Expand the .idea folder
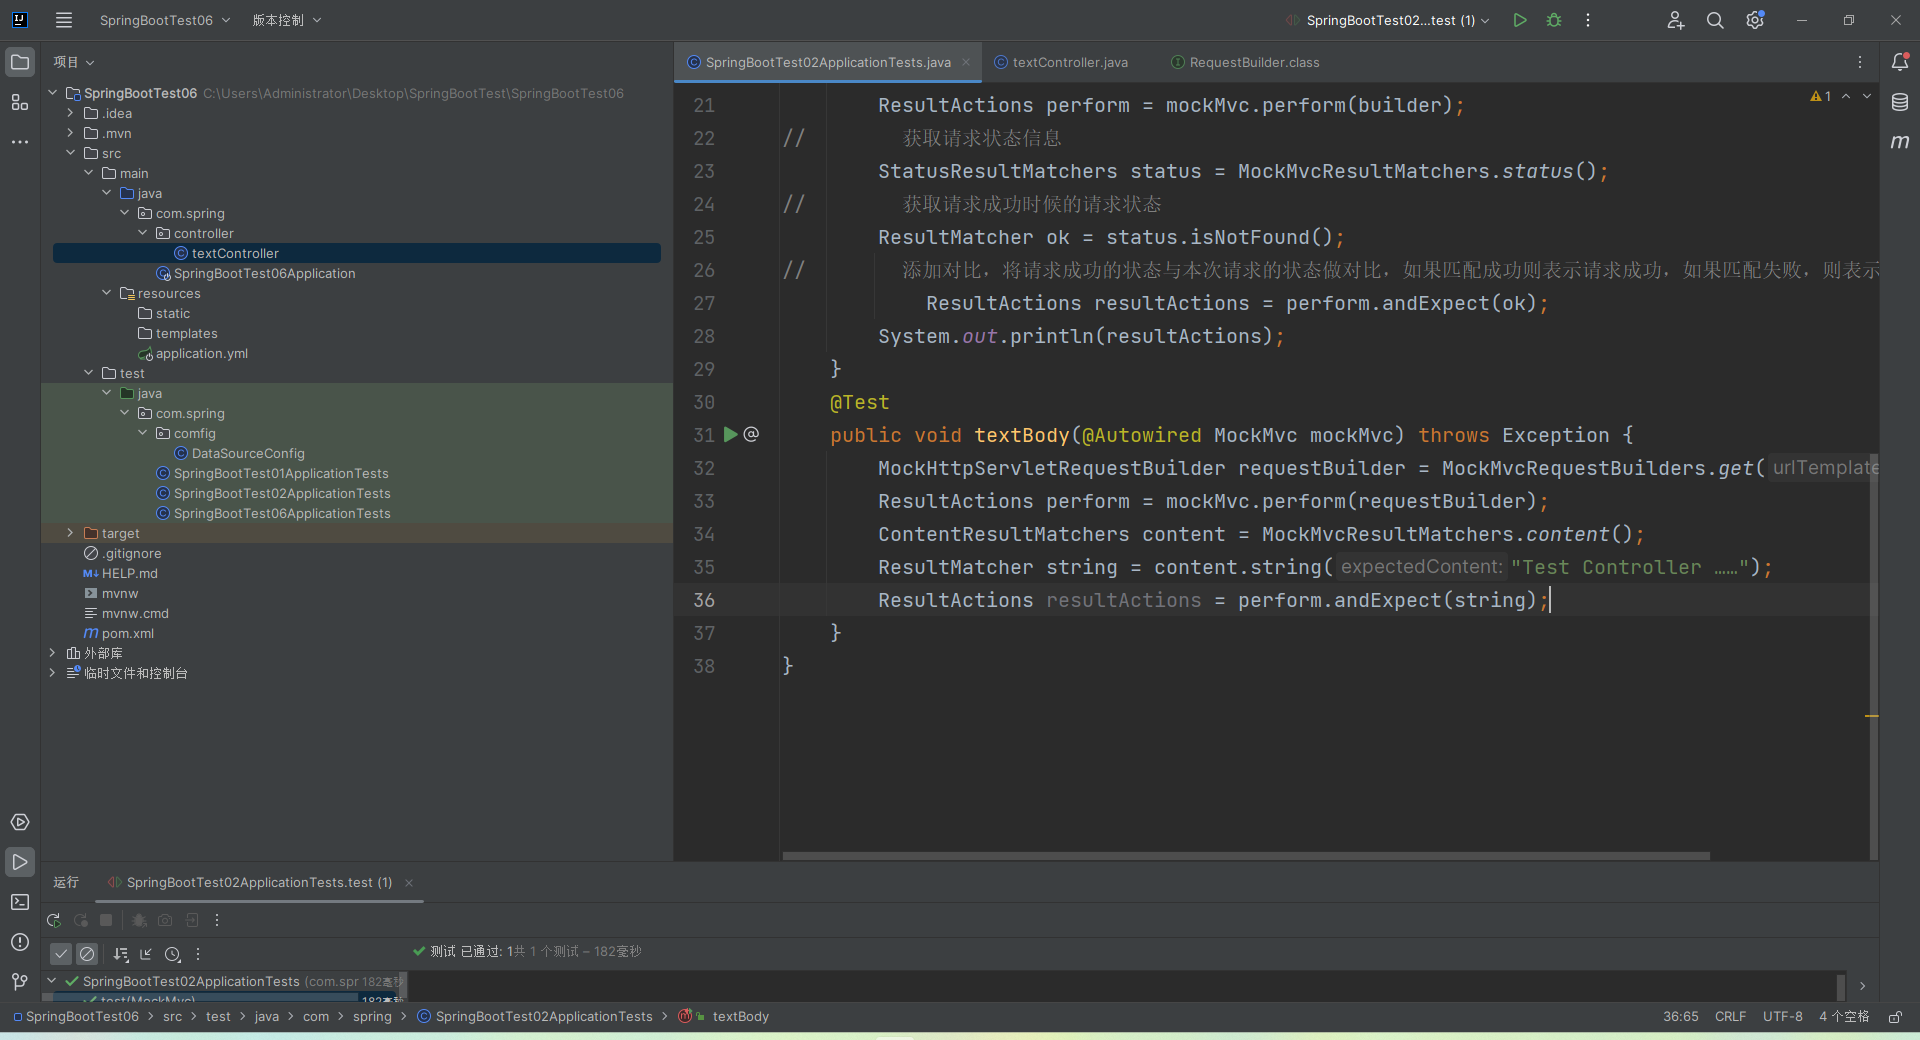 [70, 113]
